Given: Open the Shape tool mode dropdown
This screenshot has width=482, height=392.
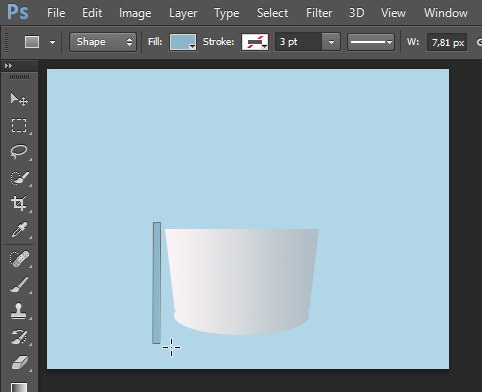Looking at the screenshot, I should pyautogui.click(x=103, y=42).
